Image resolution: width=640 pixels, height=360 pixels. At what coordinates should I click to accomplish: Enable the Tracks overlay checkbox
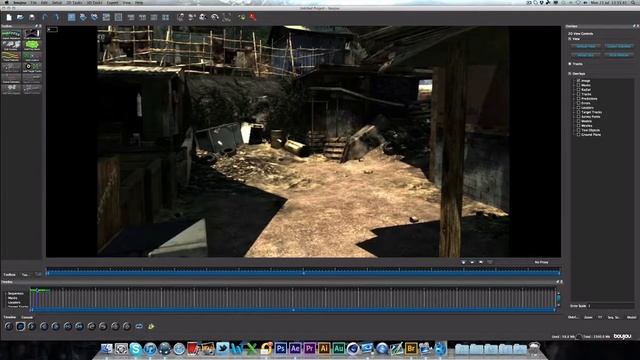tap(578, 94)
